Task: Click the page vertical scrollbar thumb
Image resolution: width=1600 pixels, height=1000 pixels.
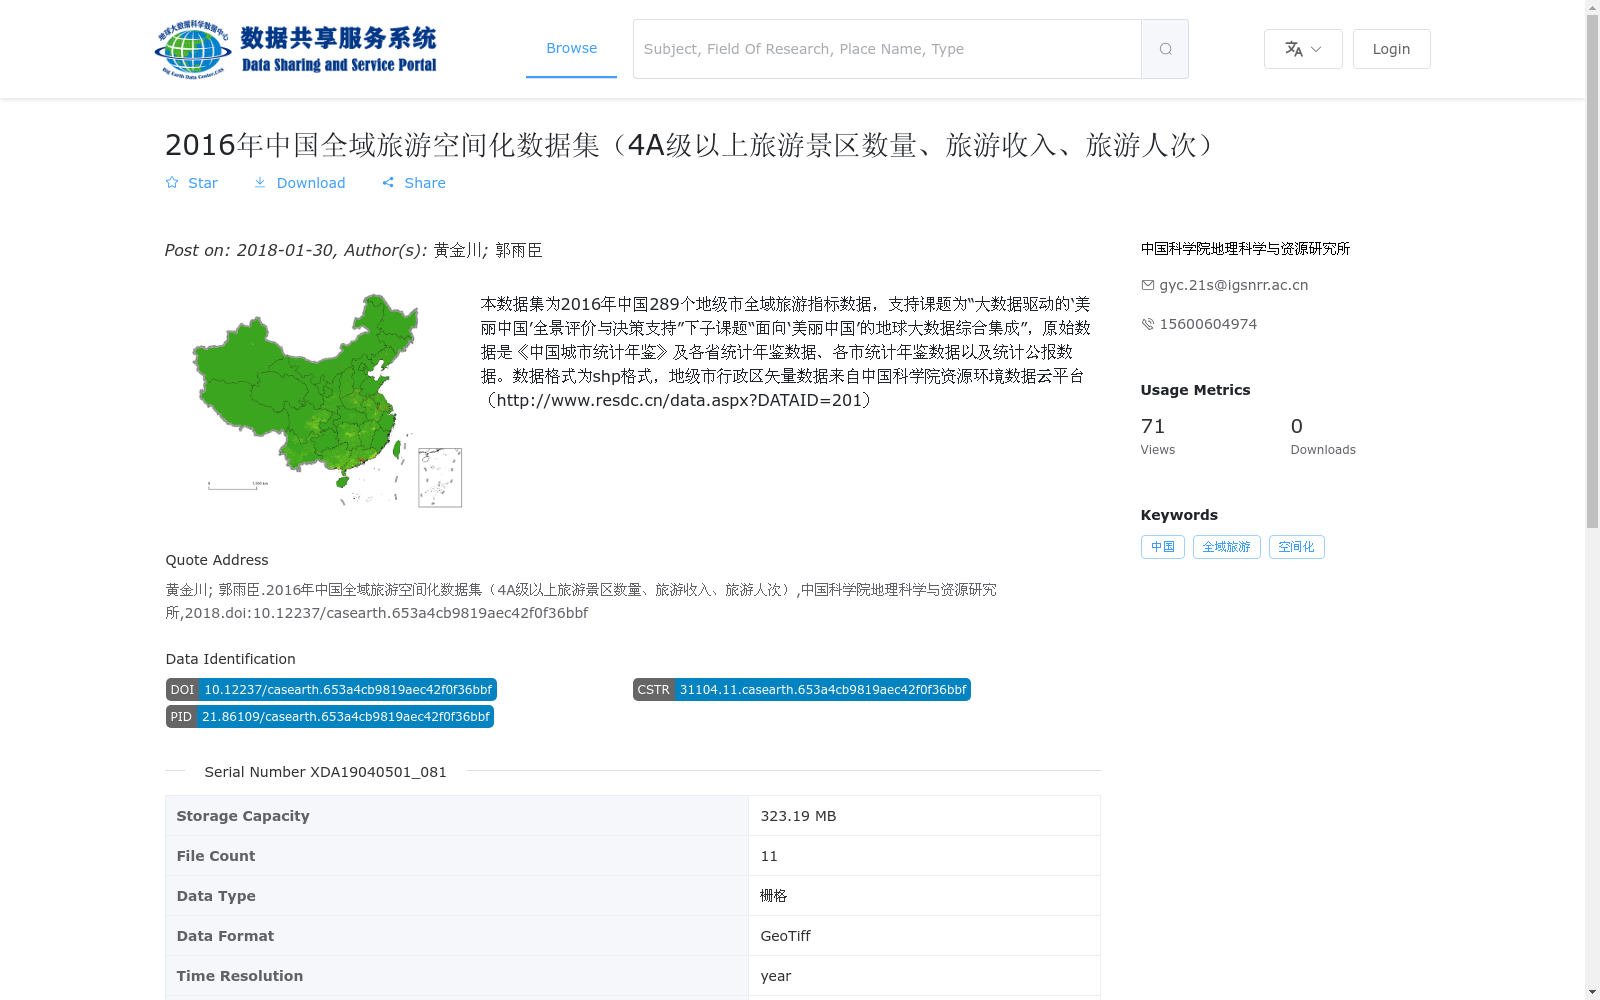Action: pyautogui.click(x=1593, y=270)
